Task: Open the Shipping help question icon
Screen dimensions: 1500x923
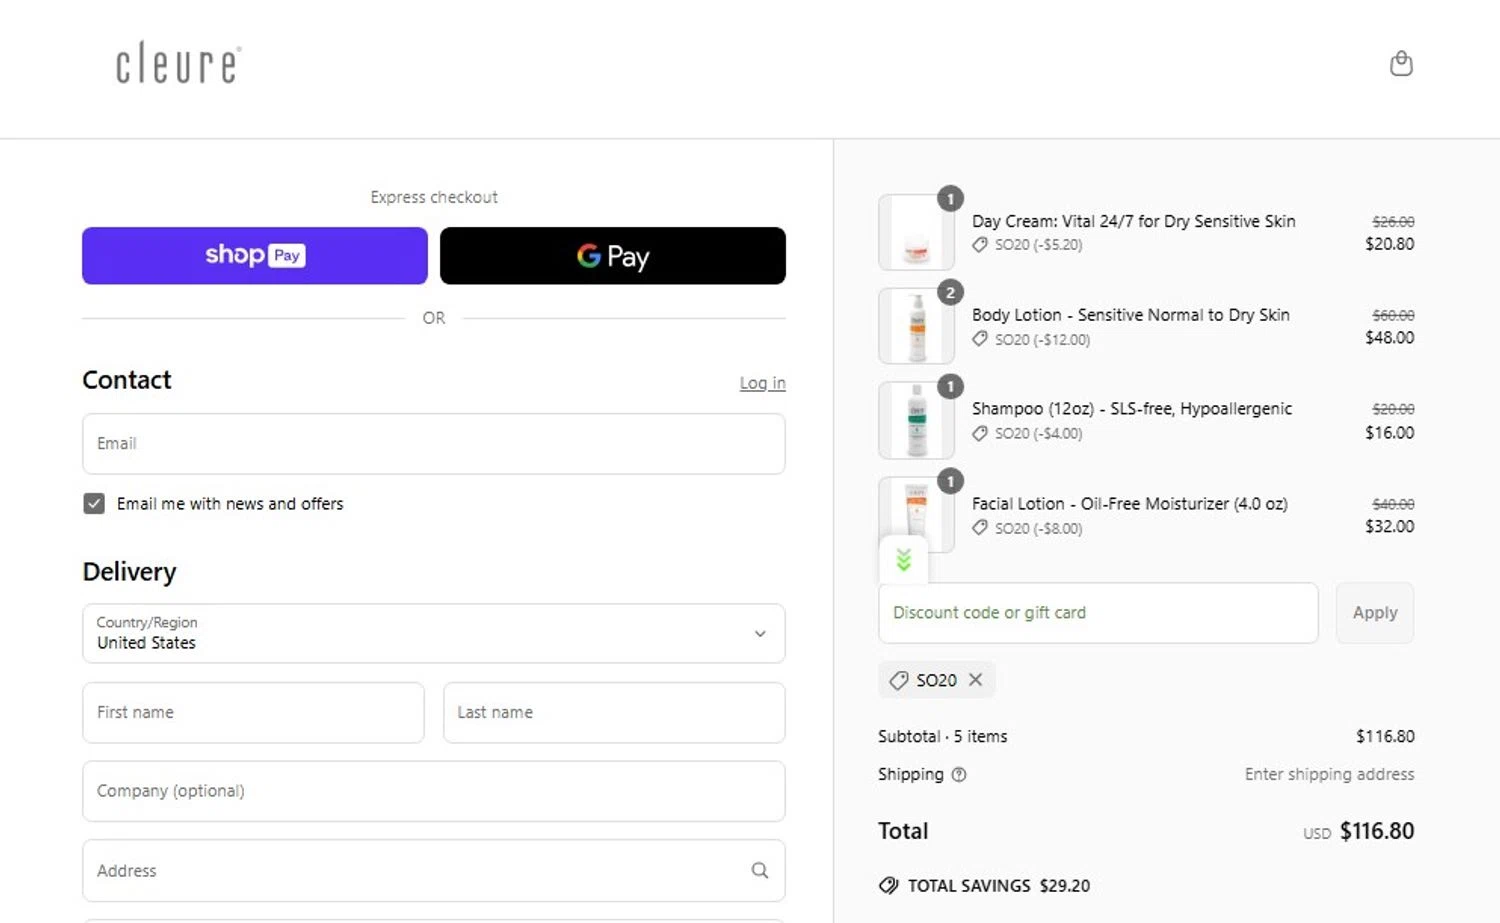Action: 959,775
